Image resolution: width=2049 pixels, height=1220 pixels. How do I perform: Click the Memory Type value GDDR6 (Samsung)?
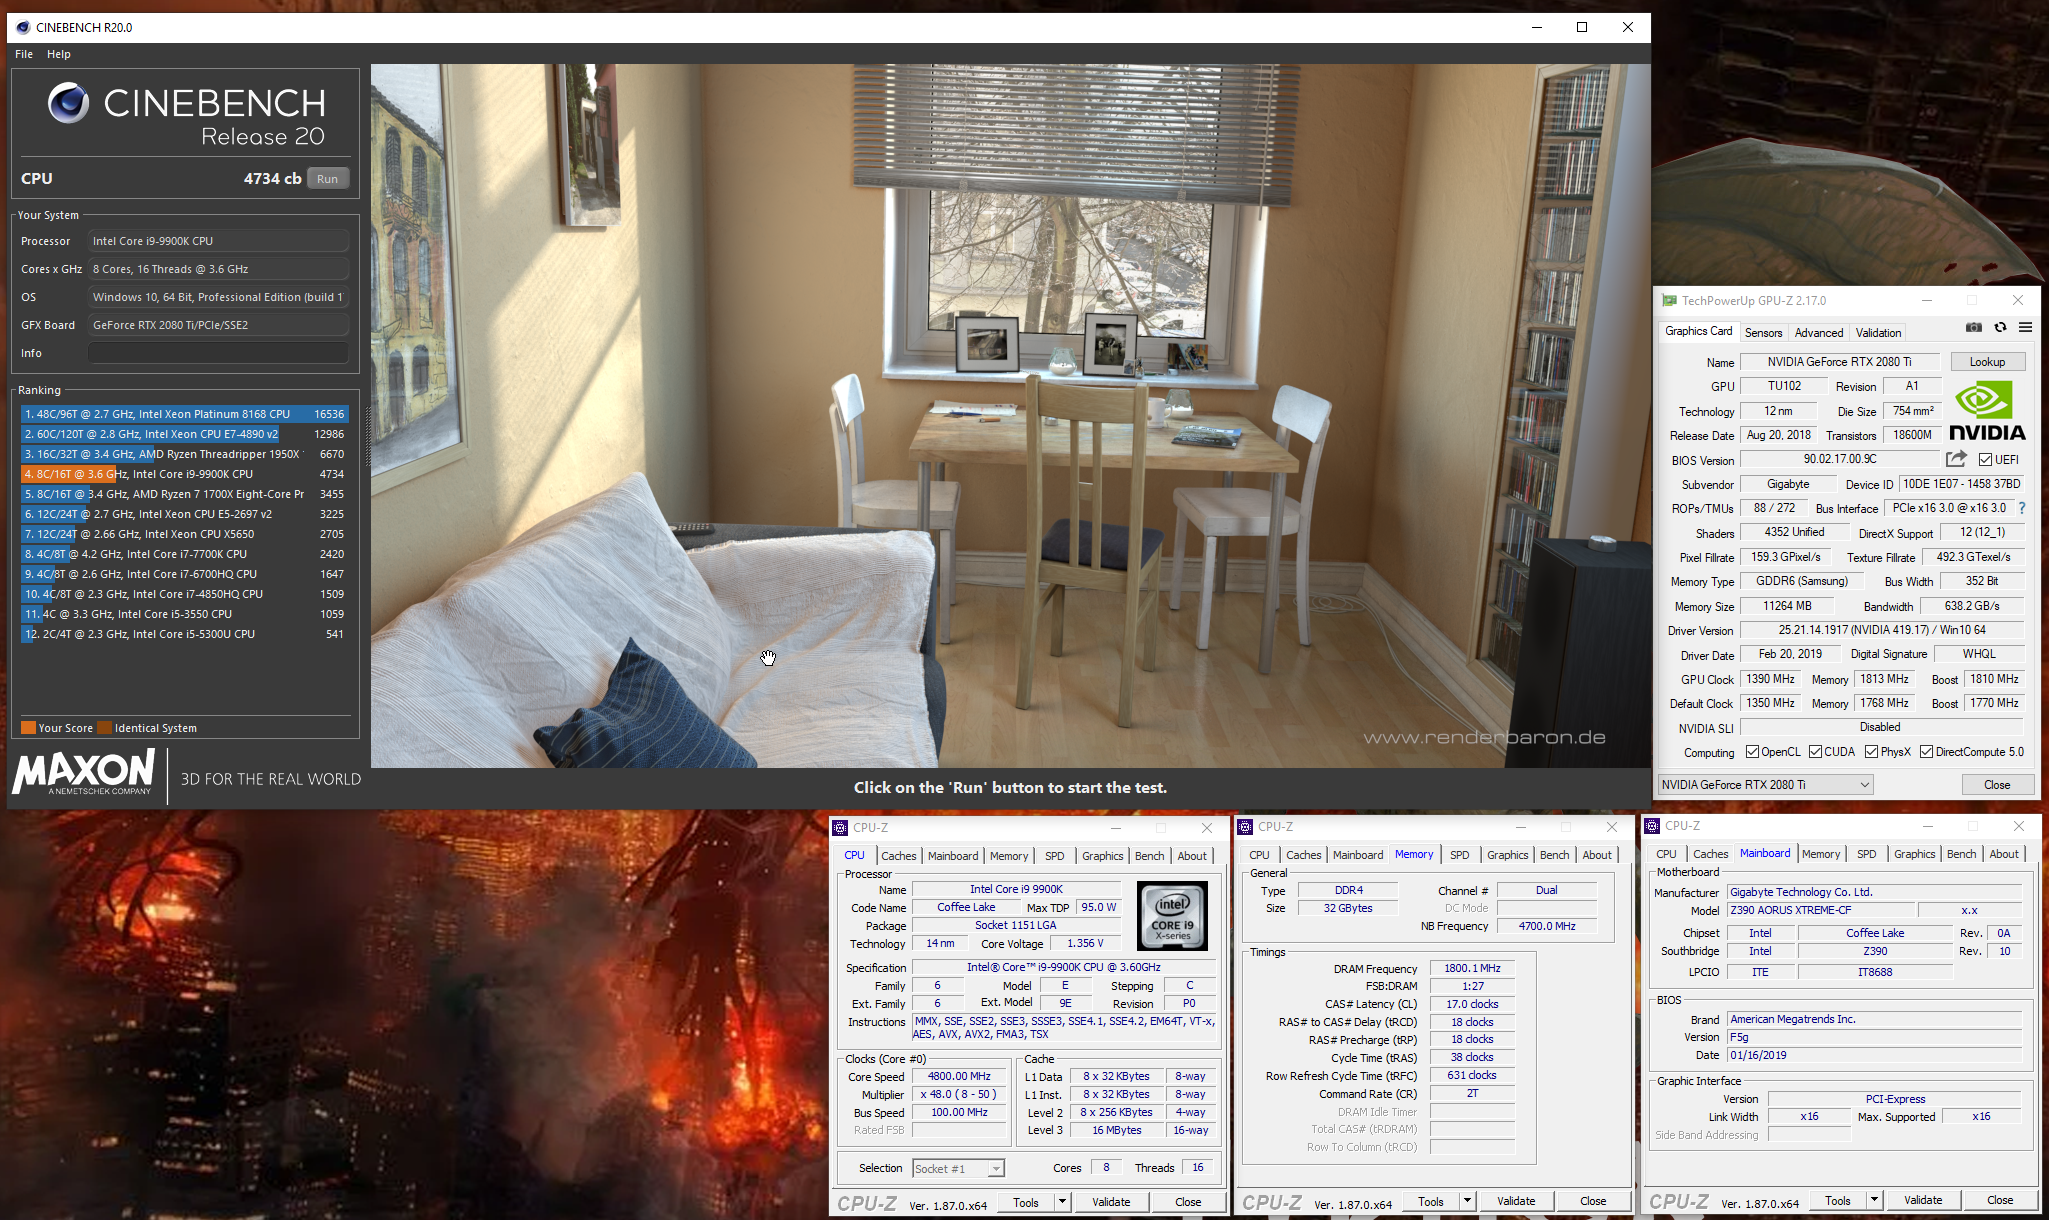[1802, 581]
